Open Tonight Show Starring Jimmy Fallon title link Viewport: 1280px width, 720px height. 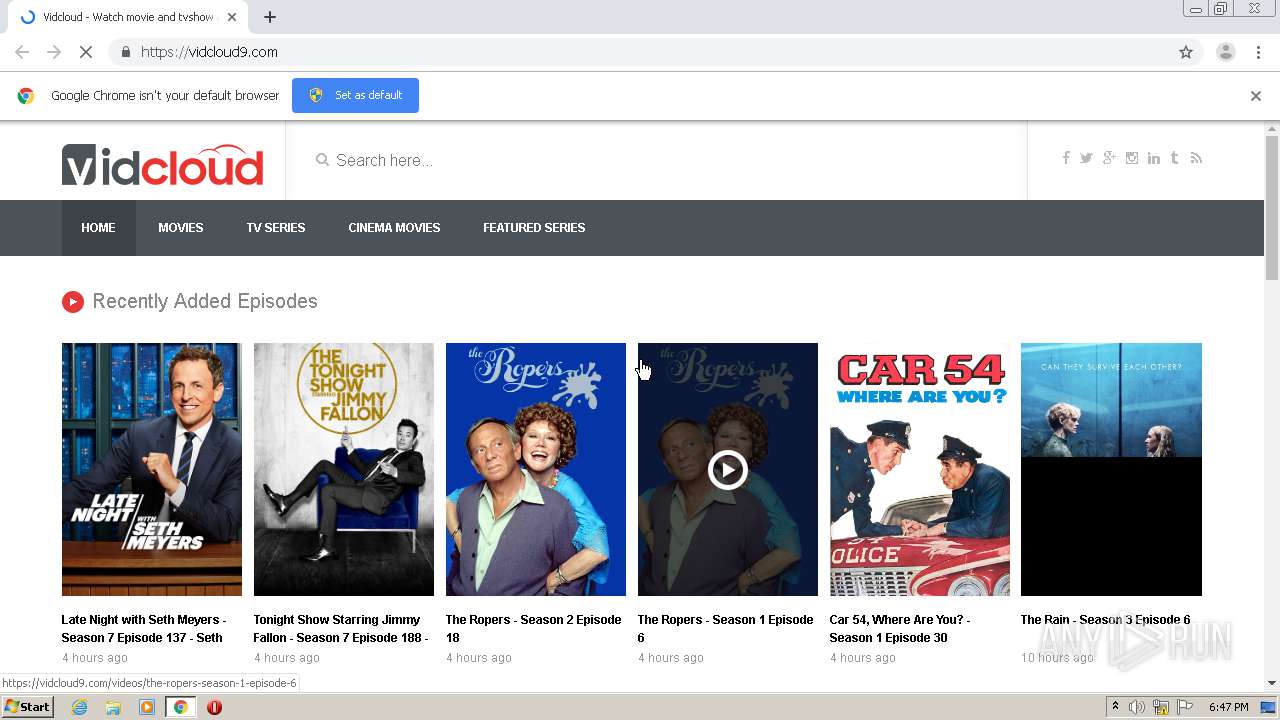tap(341, 628)
